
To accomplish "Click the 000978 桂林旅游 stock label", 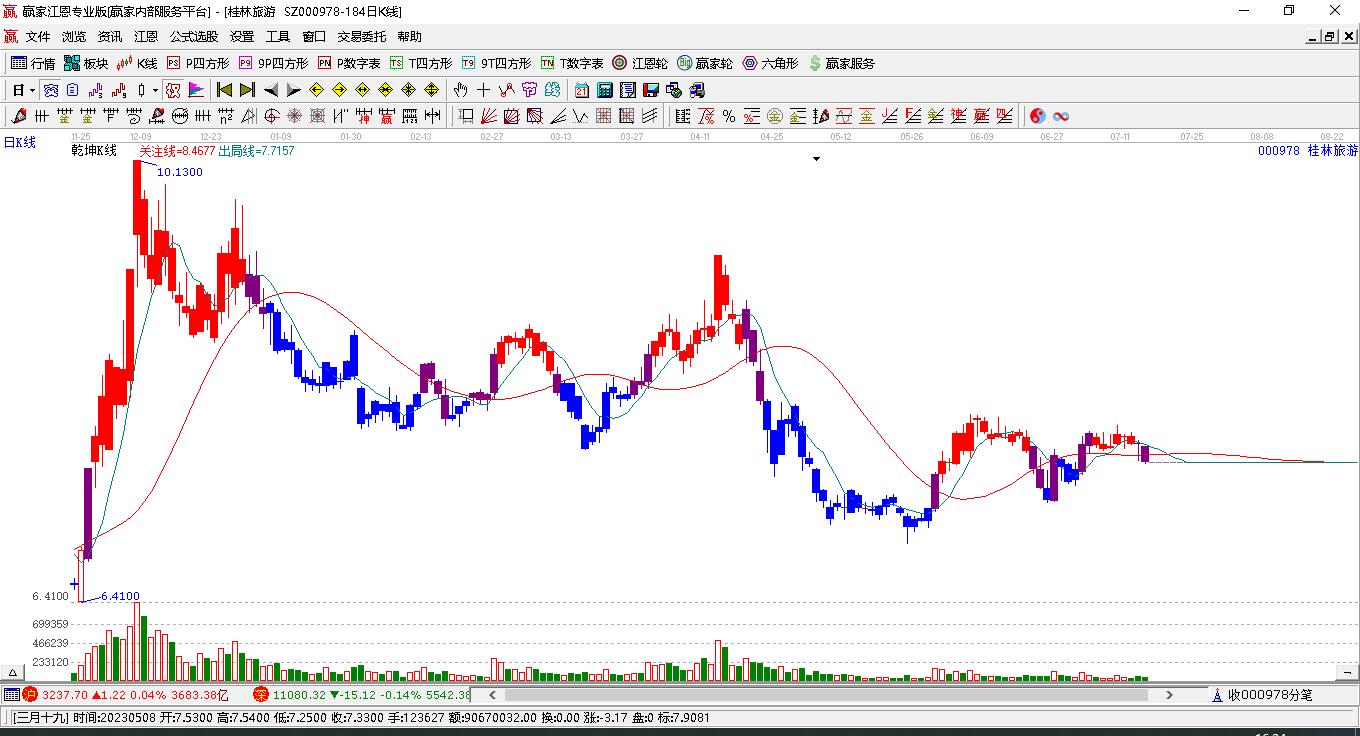I will pyautogui.click(x=1308, y=151).
